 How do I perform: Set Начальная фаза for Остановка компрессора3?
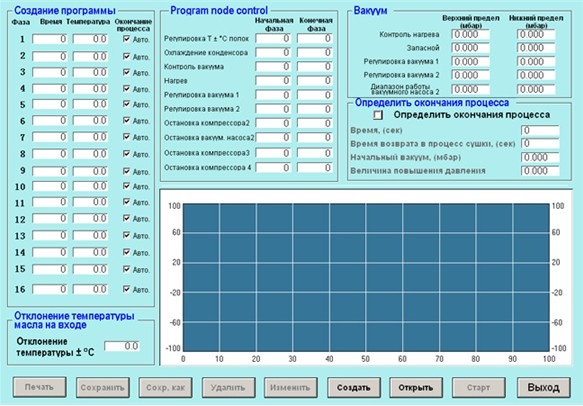click(273, 153)
